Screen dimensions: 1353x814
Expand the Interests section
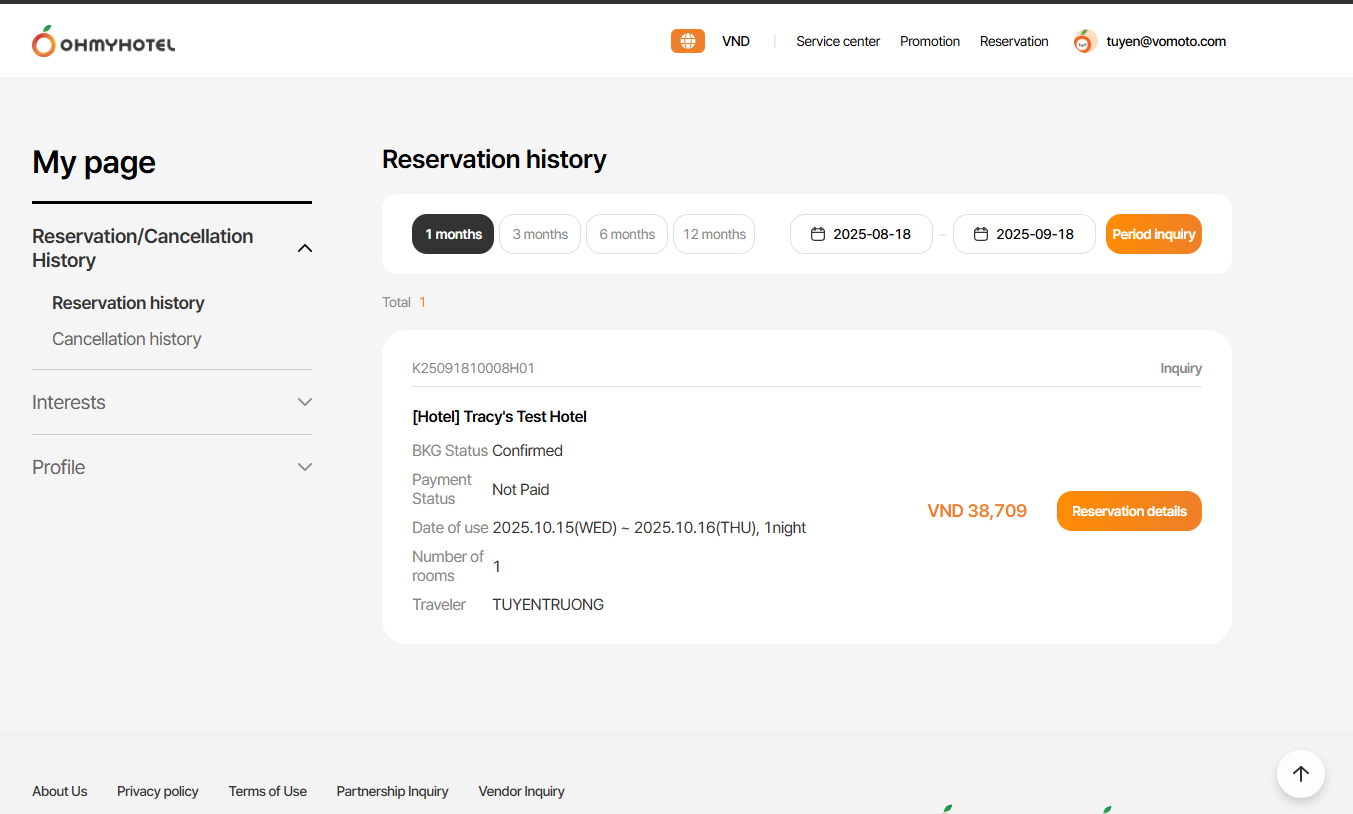(x=305, y=402)
